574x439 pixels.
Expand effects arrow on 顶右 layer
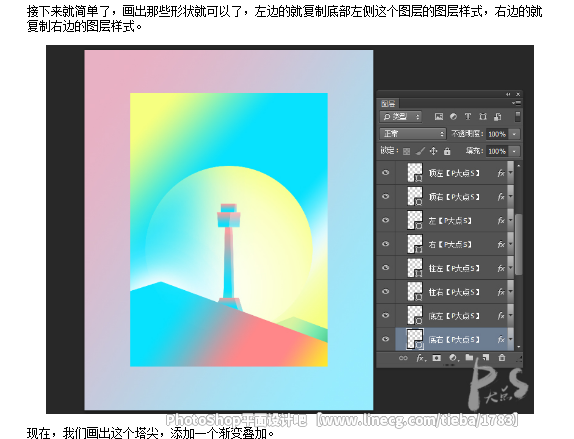tap(510, 197)
